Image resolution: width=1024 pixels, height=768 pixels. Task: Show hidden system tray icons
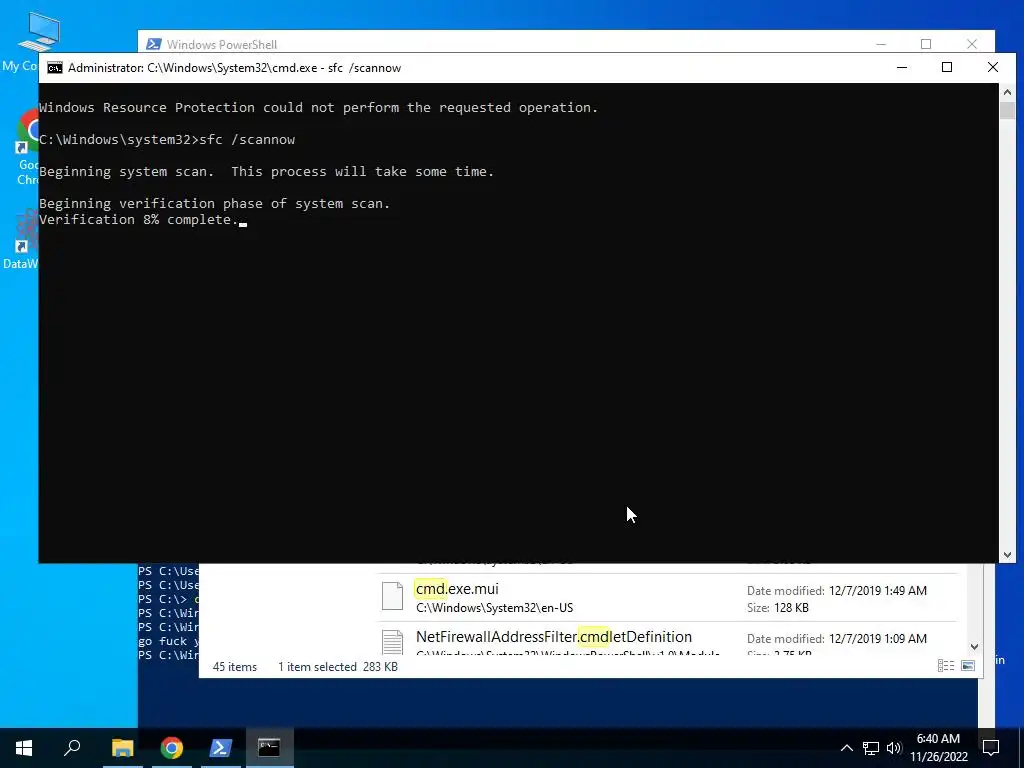point(846,748)
